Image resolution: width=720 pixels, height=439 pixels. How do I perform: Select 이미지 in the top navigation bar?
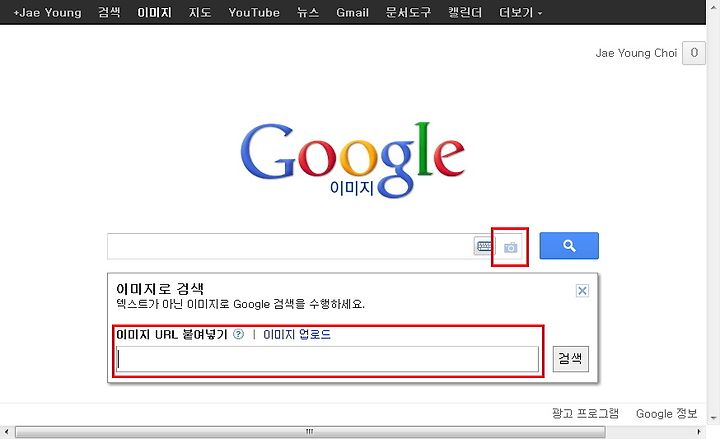click(154, 12)
